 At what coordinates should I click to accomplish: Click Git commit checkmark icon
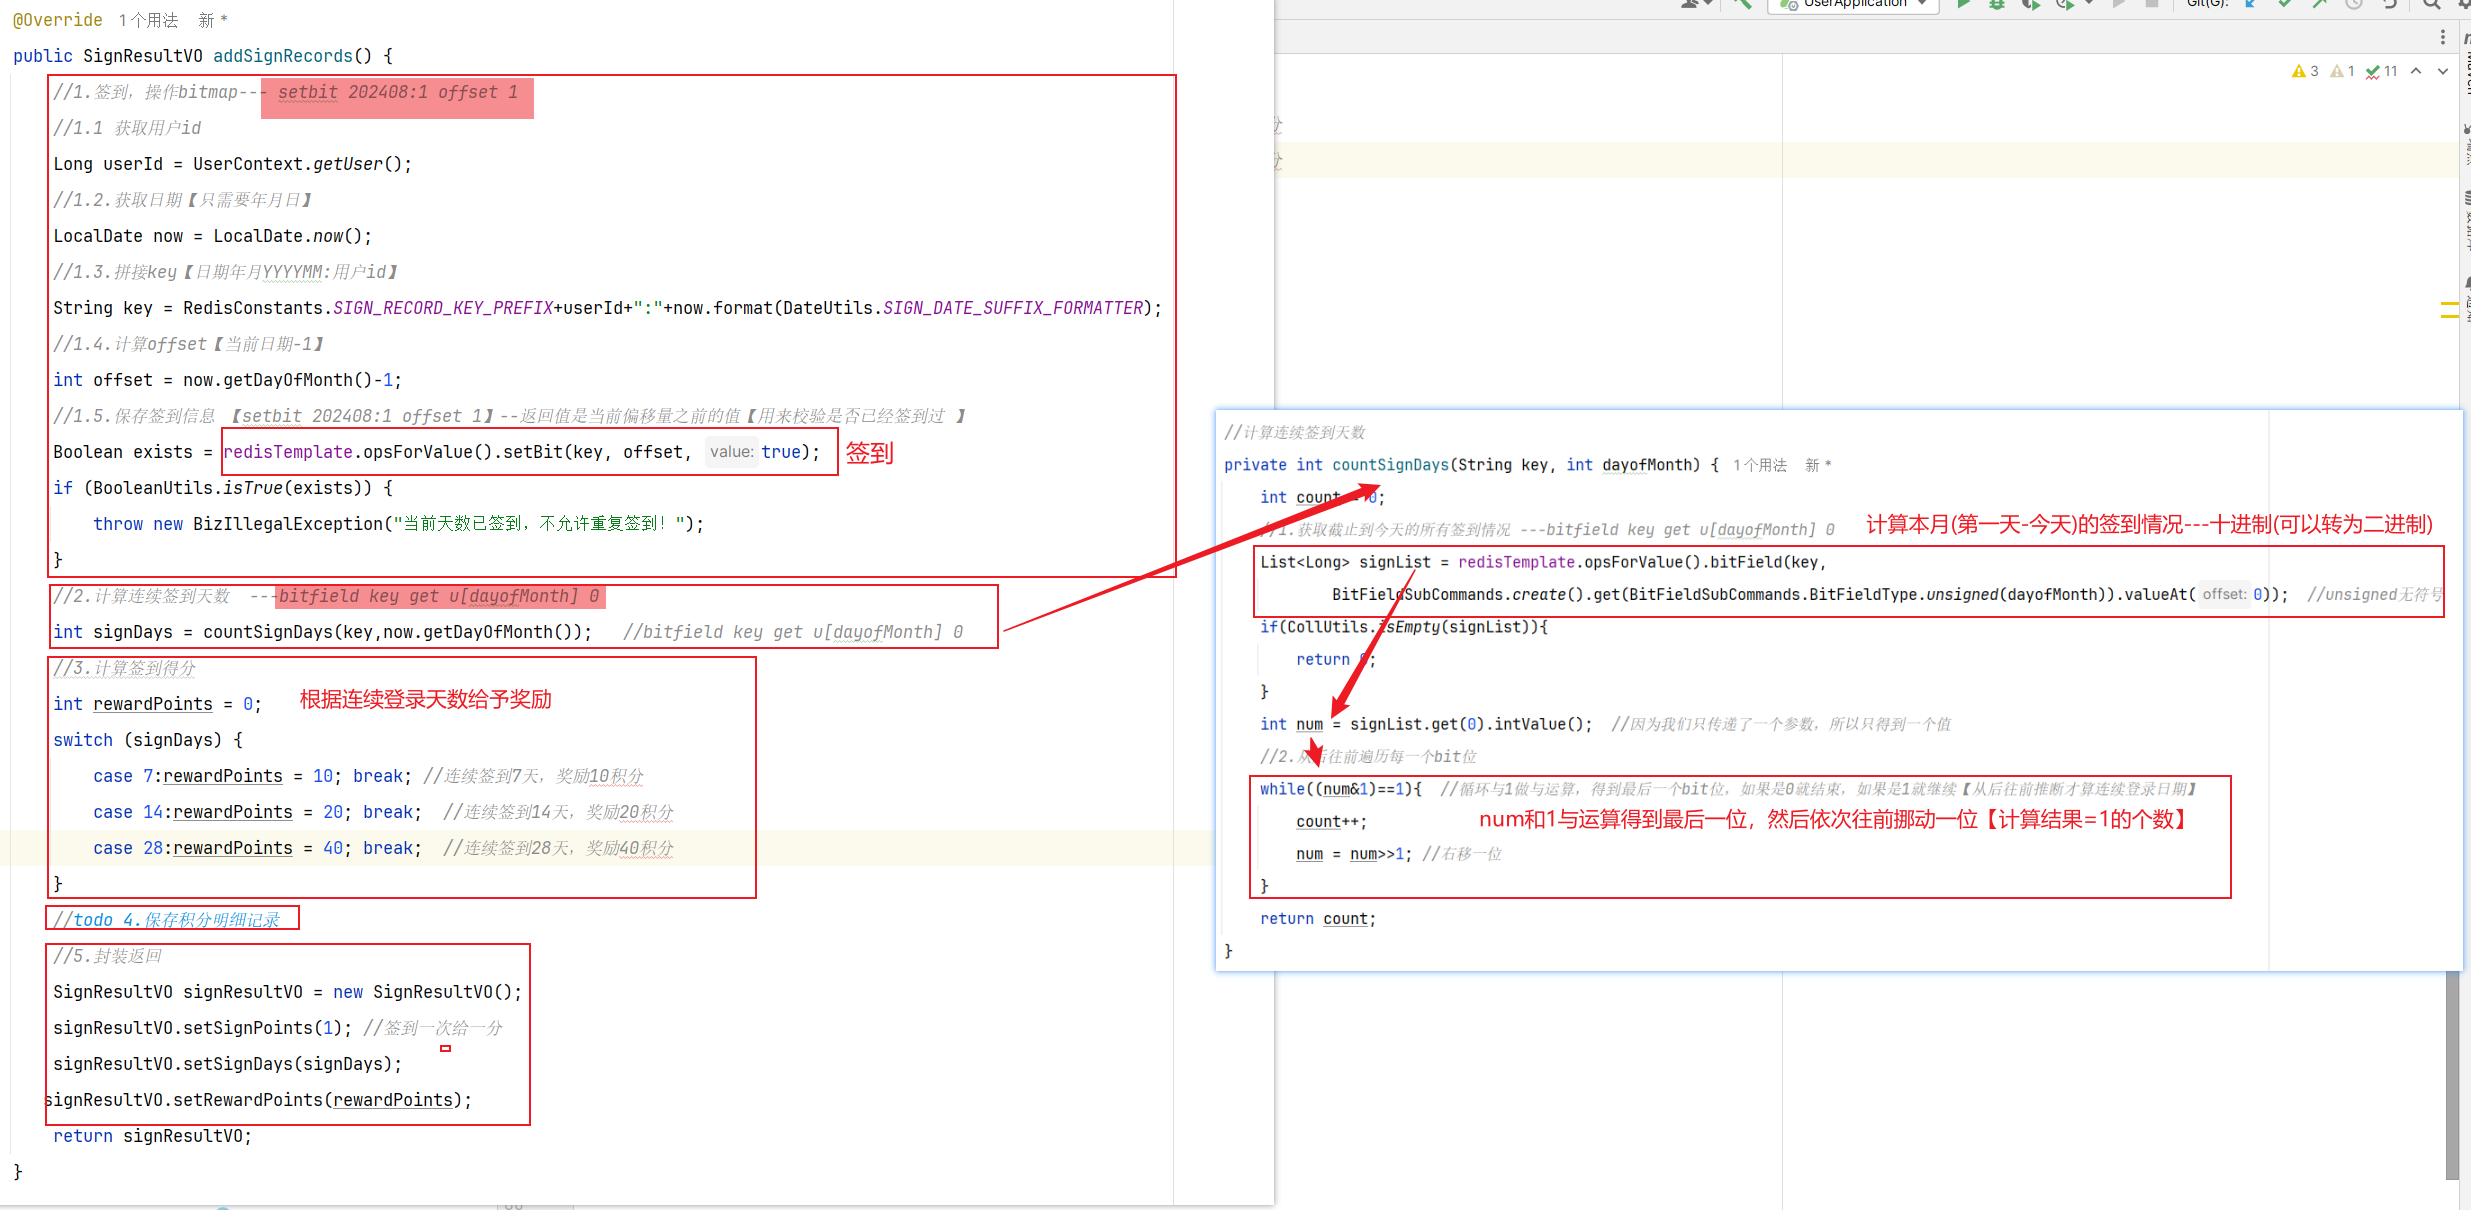tap(2285, 4)
